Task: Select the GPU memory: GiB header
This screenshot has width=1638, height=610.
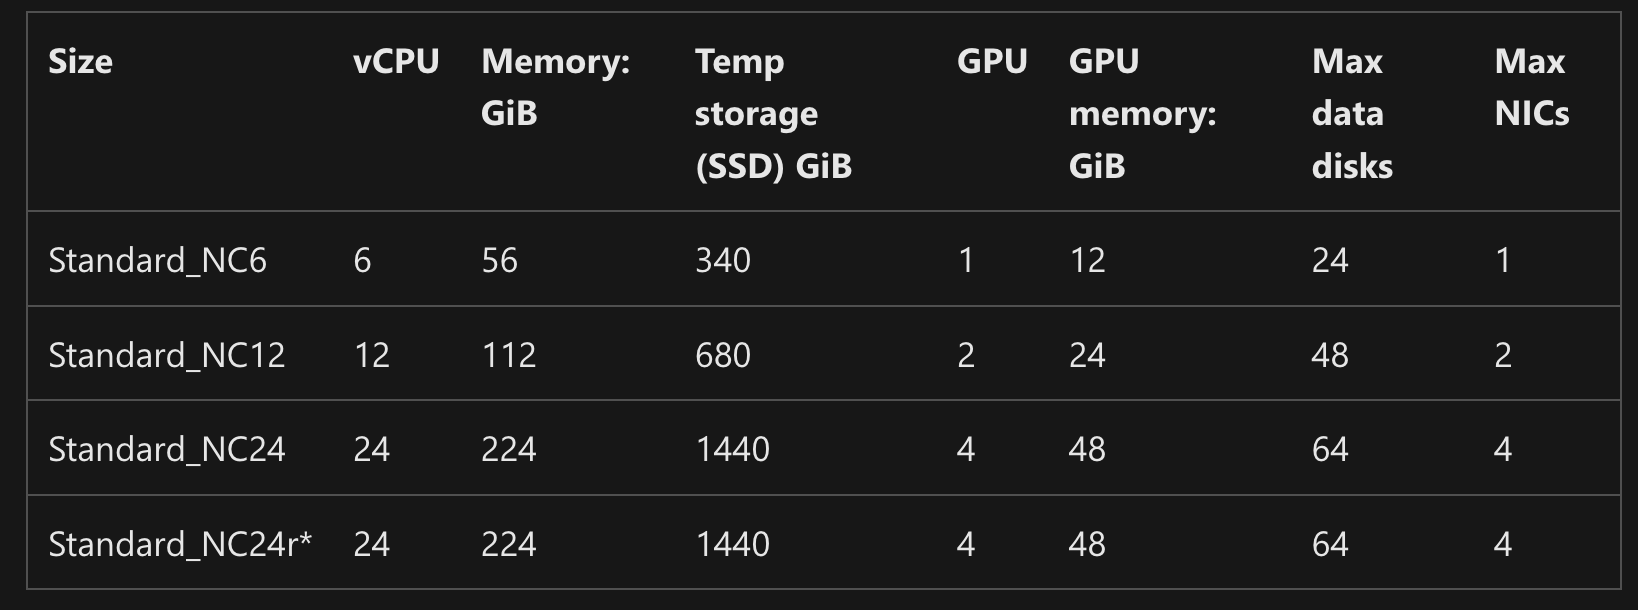Action: point(1142,113)
